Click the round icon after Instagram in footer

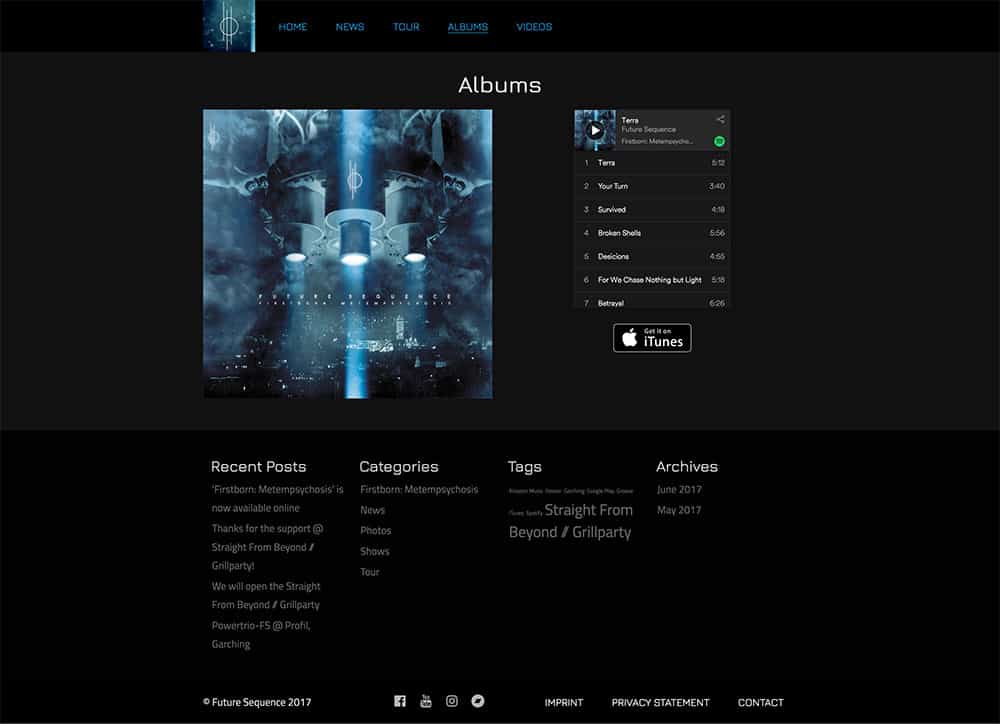click(478, 701)
